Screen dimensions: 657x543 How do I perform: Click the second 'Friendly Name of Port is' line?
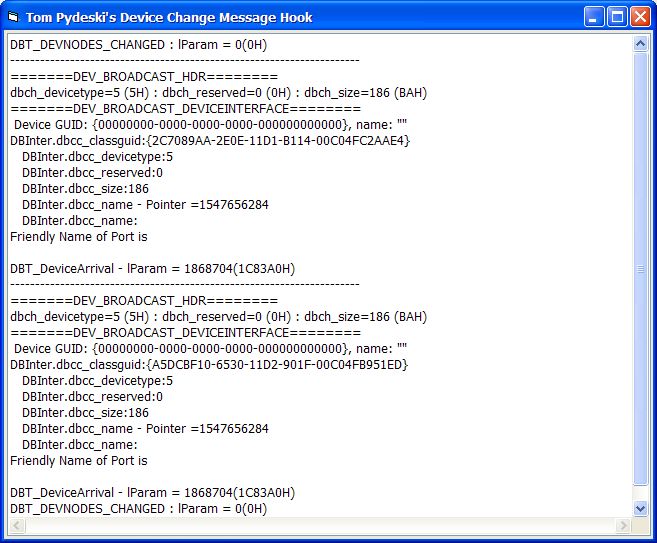tap(78, 461)
